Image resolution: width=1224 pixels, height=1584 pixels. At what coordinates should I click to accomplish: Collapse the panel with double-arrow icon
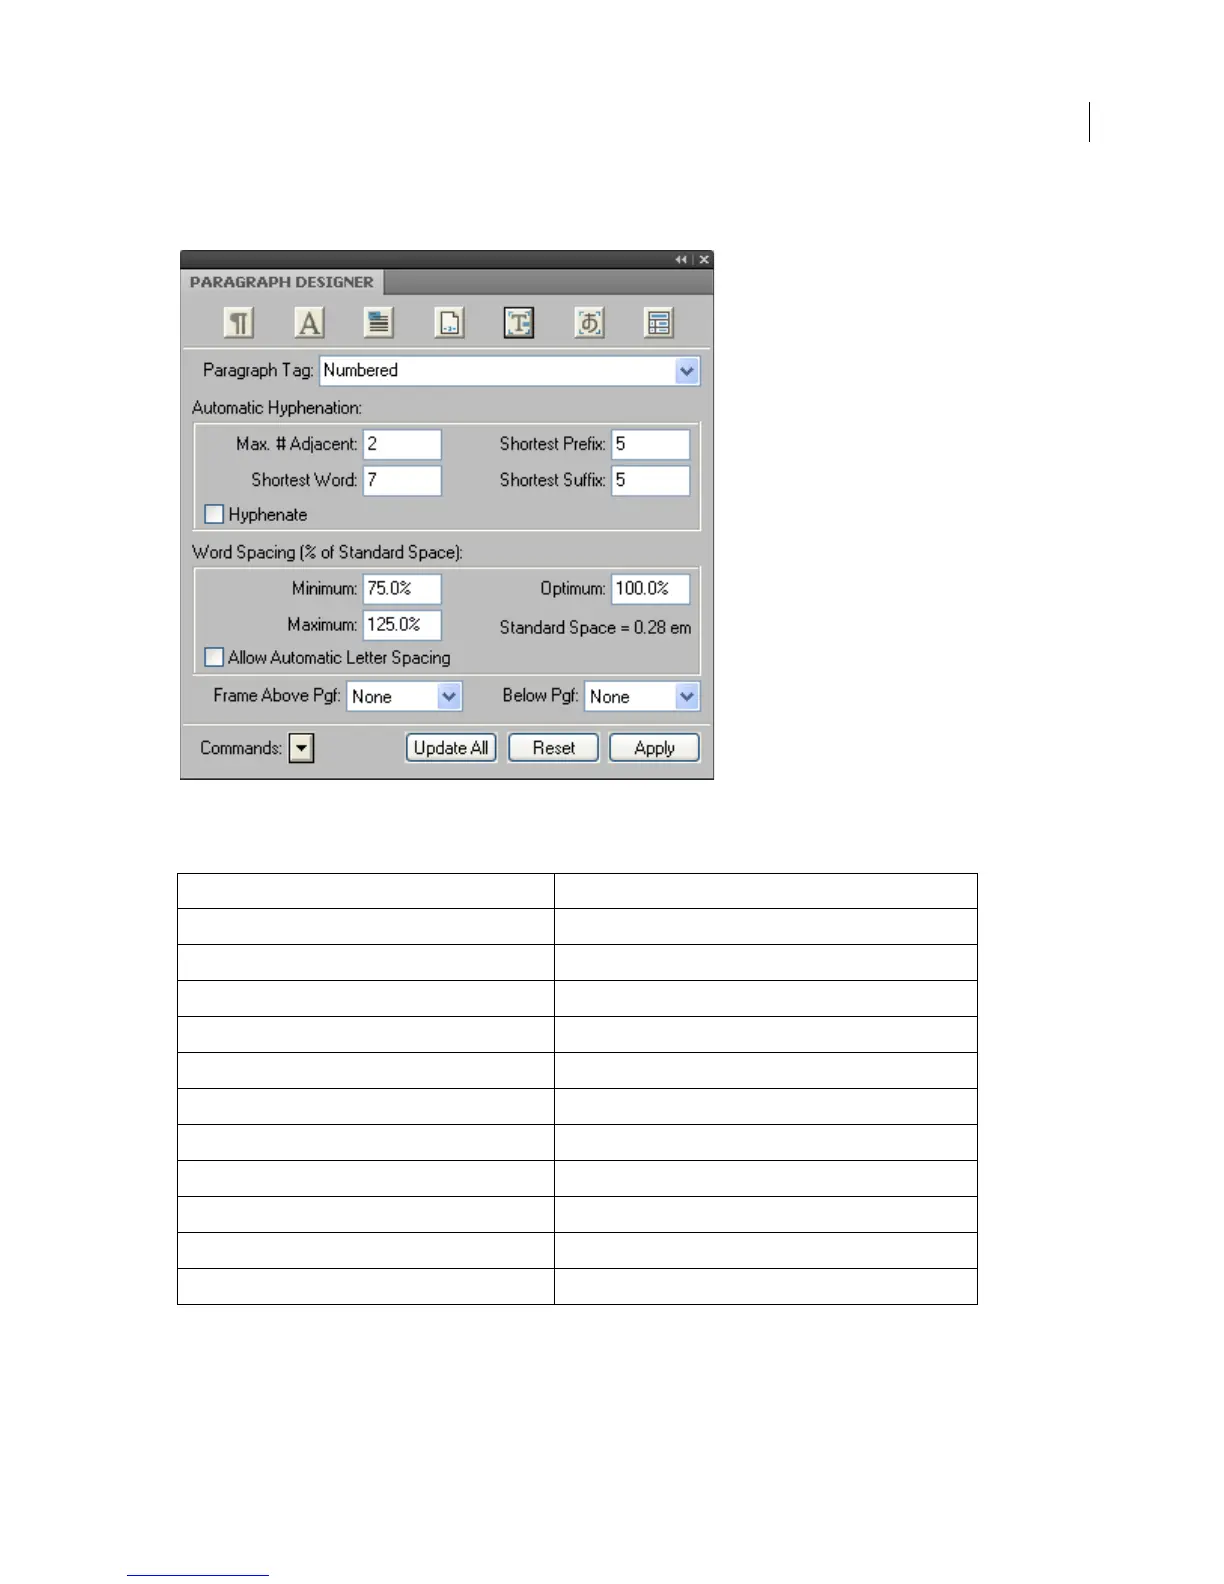[681, 260]
